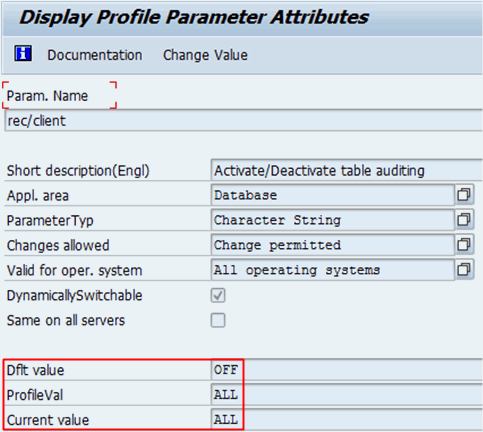
Task: Open value help icon for ParameterTyp
Action: pos(464,220)
